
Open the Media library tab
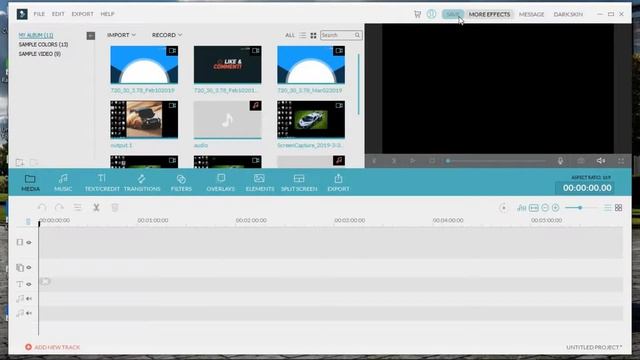pyautogui.click(x=30, y=182)
